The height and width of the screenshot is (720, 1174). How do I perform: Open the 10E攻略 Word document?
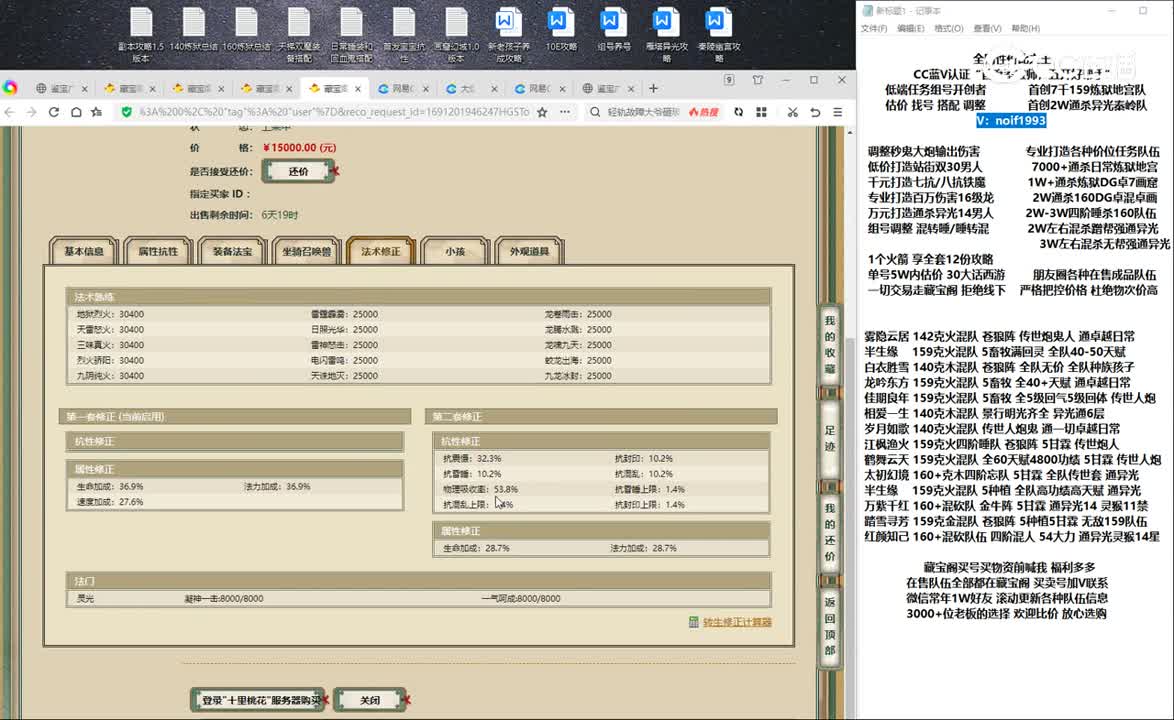click(561, 30)
